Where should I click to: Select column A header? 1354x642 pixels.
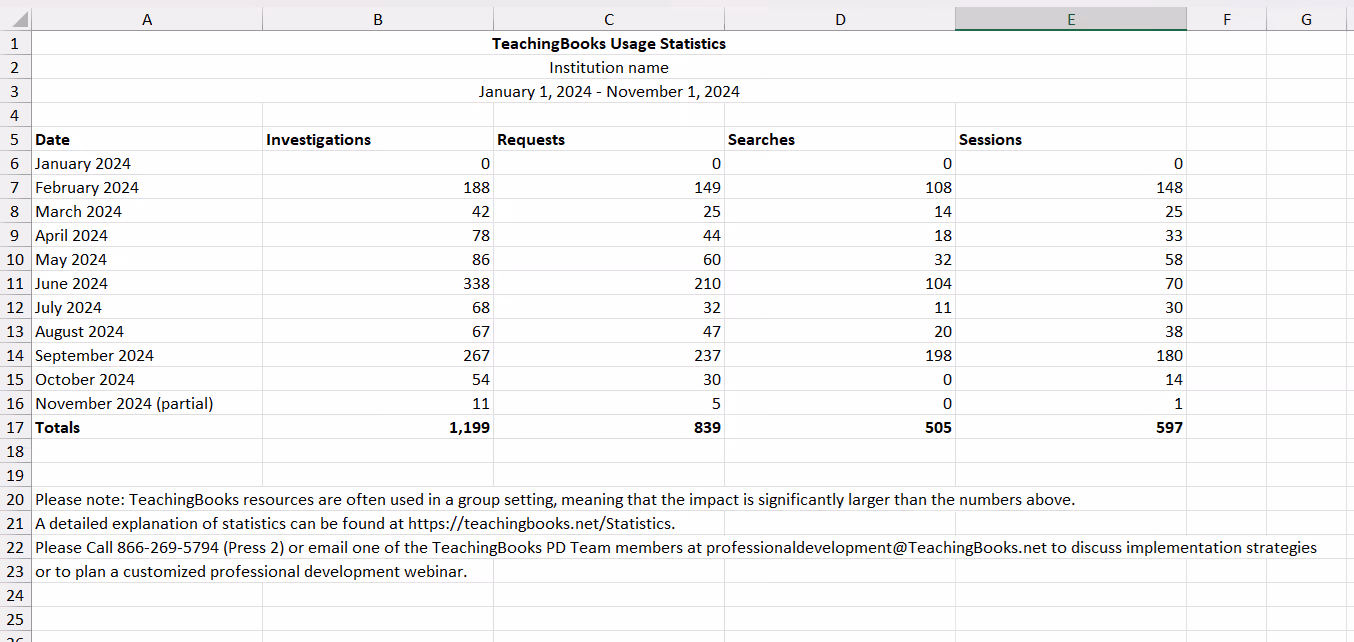click(x=148, y=19)
